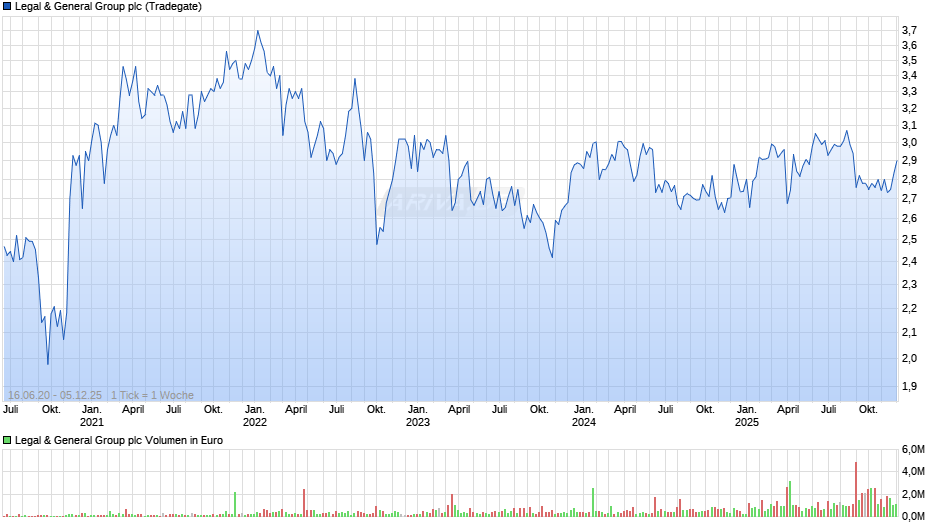Click the green legend square beside Volumen in Euro
Image resolution: width=940 pixels, height=526 pixels.
point(7,440)
